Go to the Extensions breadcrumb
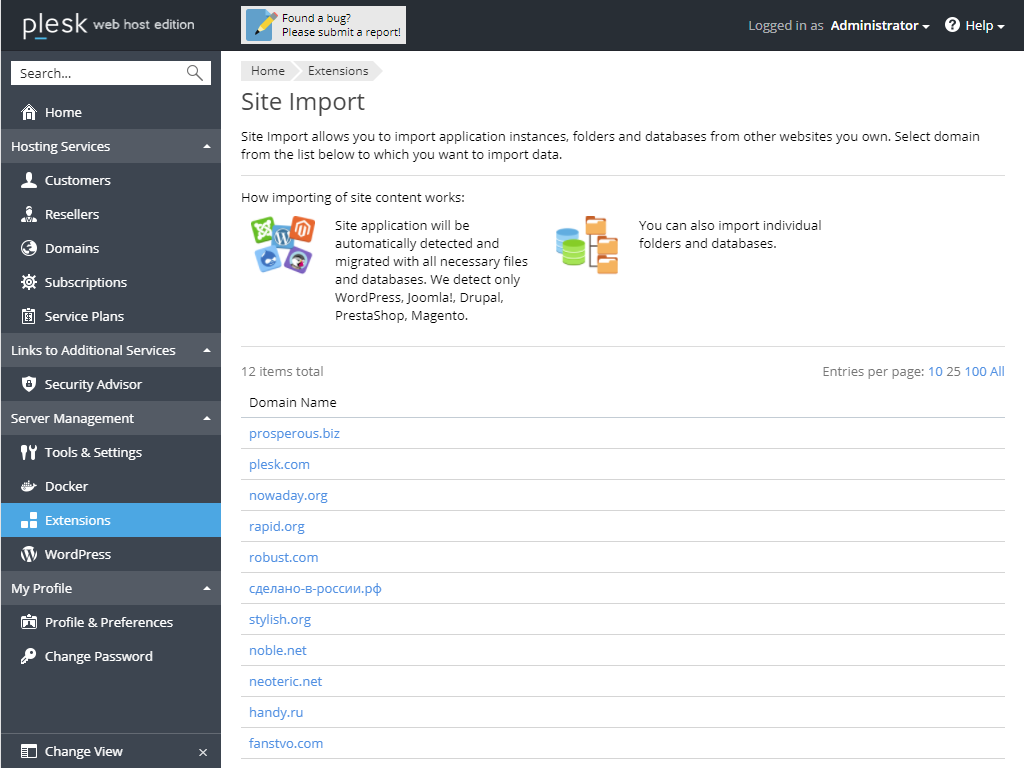The image size is (1024, 768). [x=338, y=71]
